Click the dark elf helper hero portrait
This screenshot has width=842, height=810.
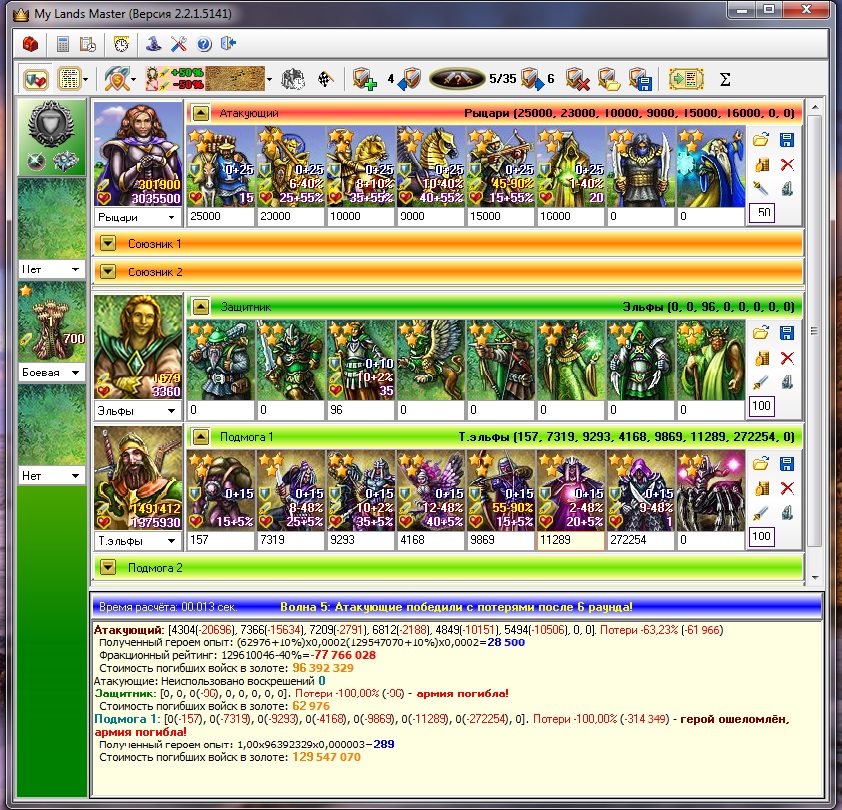(139, 478)
